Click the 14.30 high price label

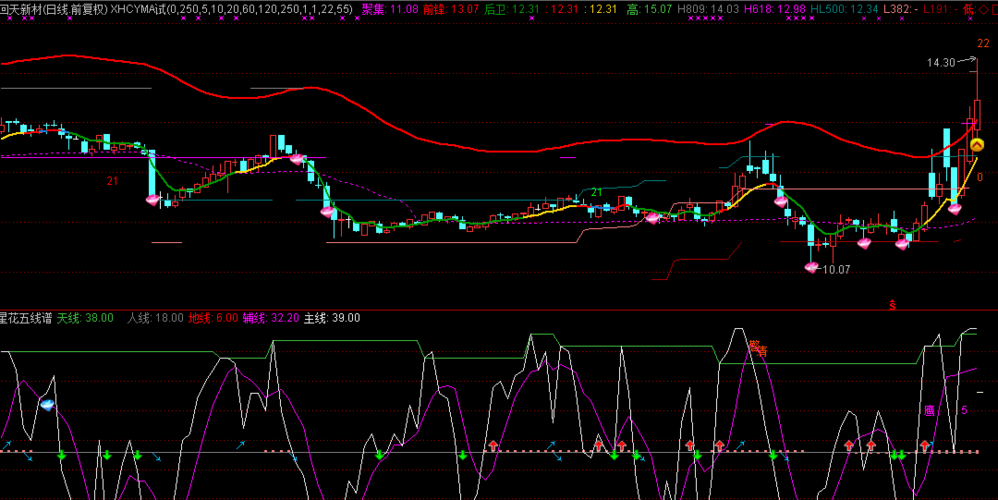941,62
